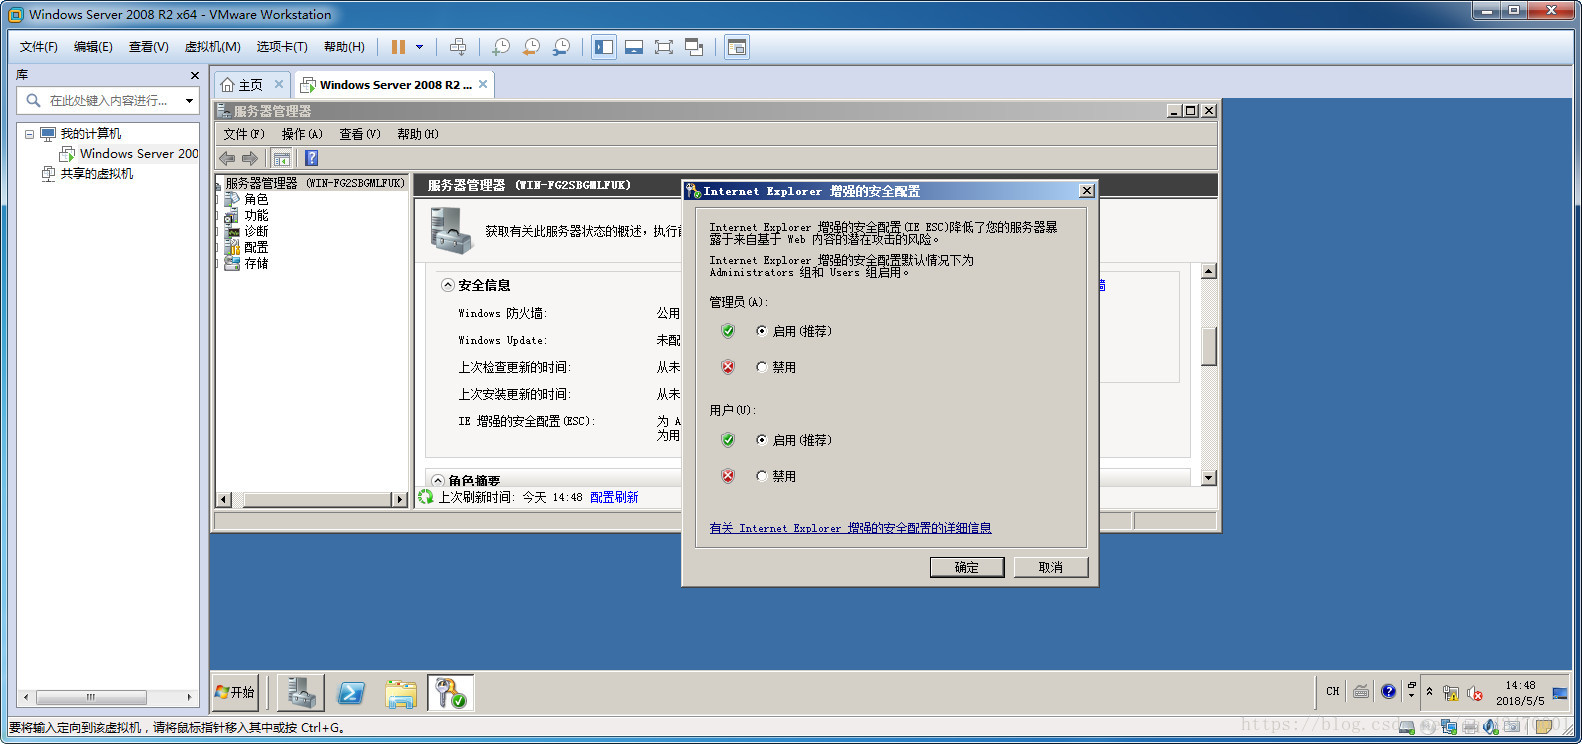Select Windows Server 2008 VM in library
The image size is (1582, 744).
129,154
